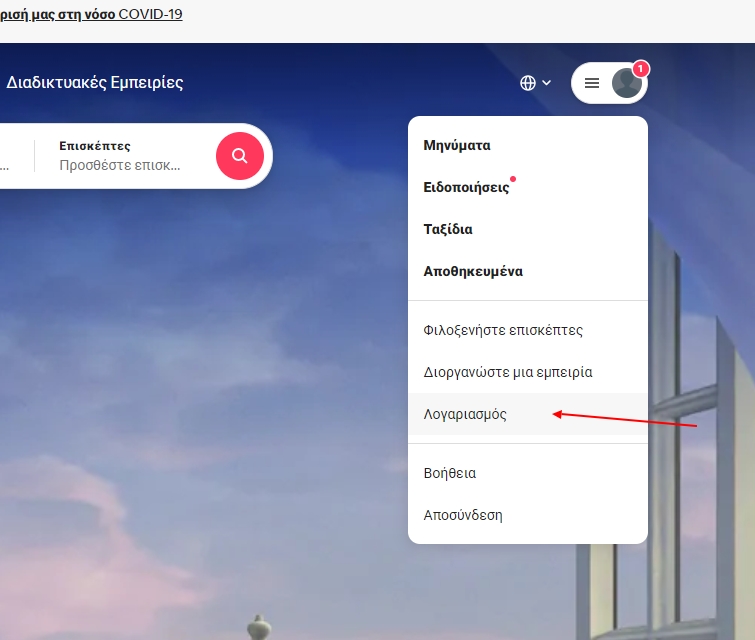Click Βοήθεια for help
This screenshot has width=755, height=640.
[450, 474]
